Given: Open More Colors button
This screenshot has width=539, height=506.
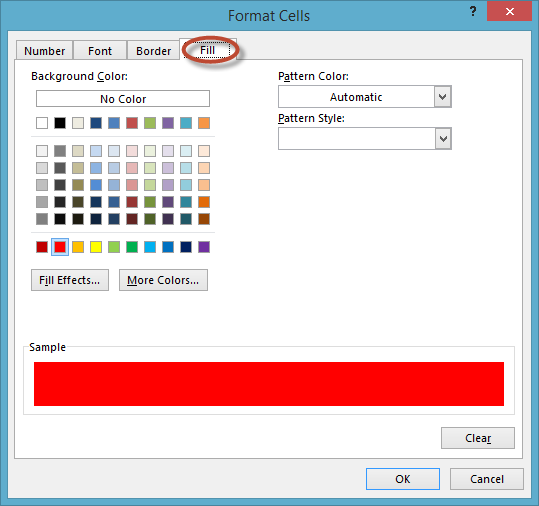Looking at the screenshot, I should click(163, 280).
